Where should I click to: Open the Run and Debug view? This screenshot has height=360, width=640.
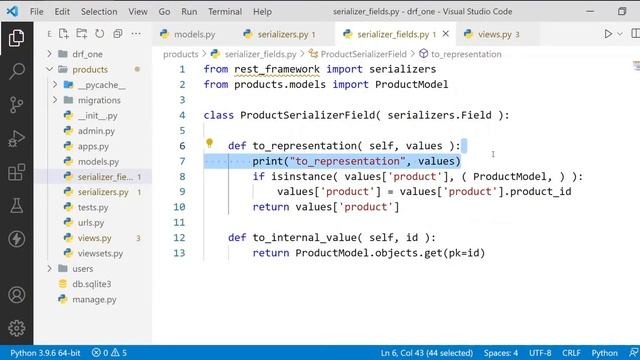(16, 138)
